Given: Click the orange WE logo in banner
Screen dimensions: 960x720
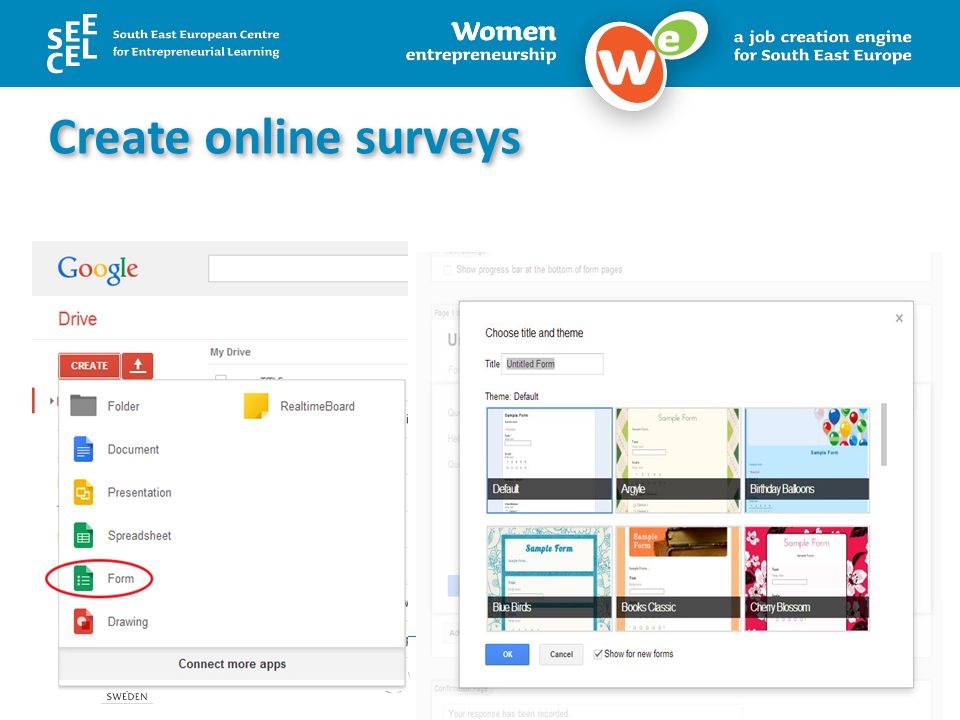Looking at the screenshot, I should (x=646, y=61).
